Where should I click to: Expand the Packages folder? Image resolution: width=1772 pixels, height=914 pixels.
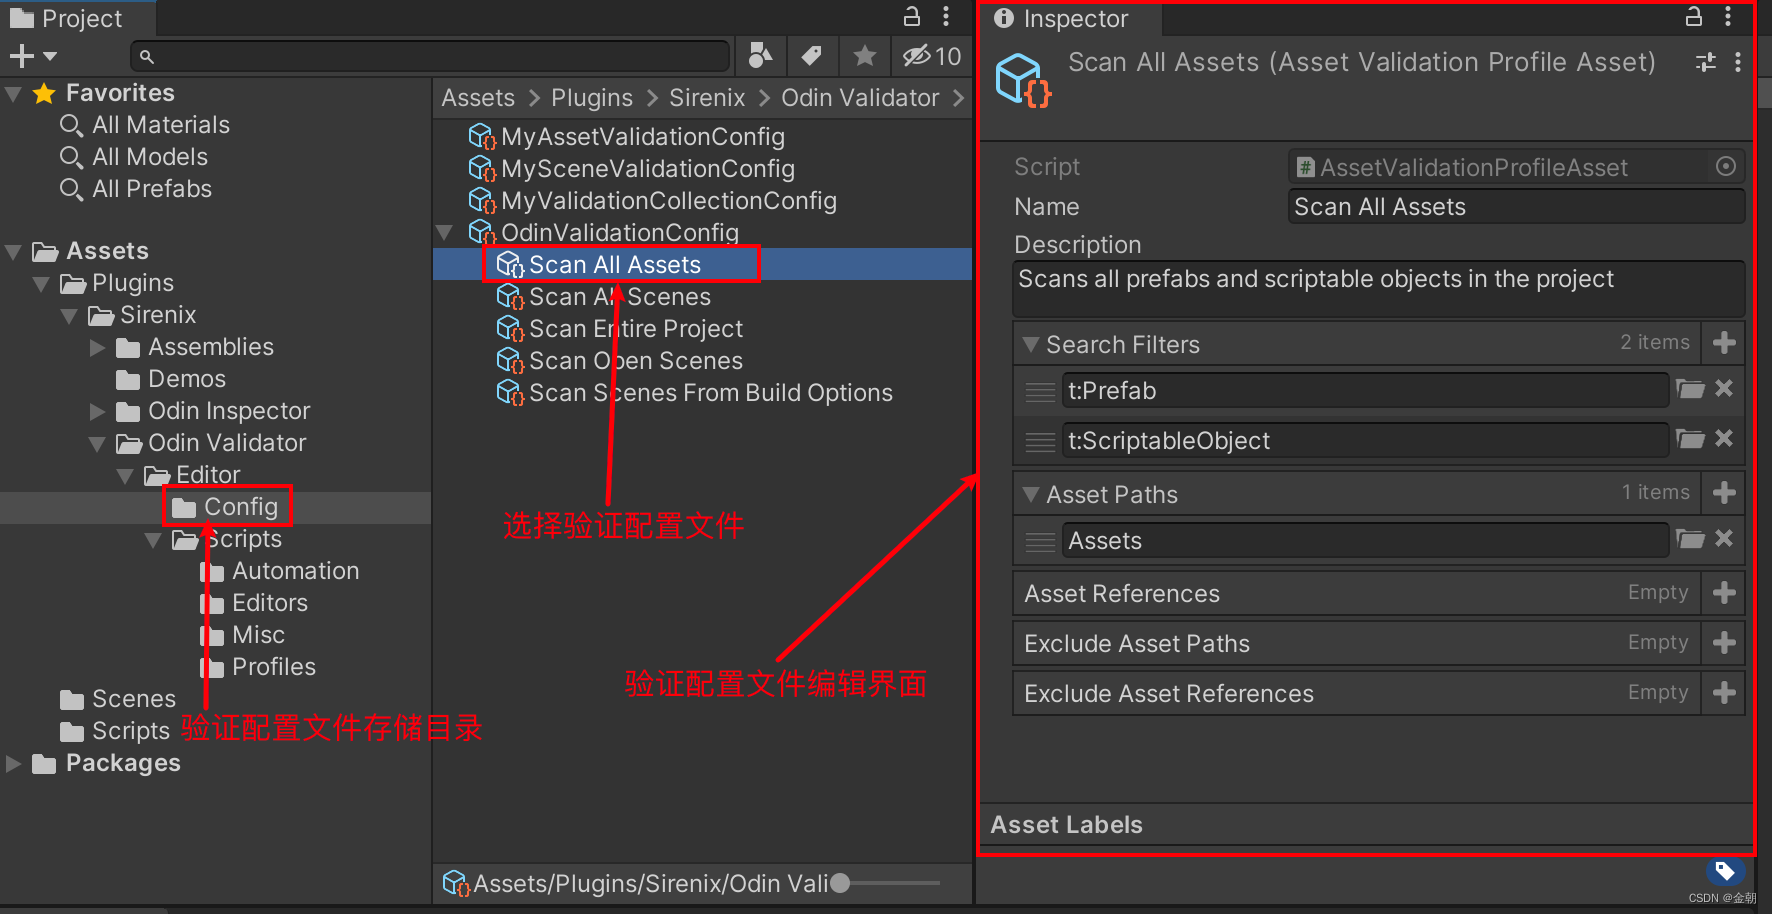click(13, 764)
